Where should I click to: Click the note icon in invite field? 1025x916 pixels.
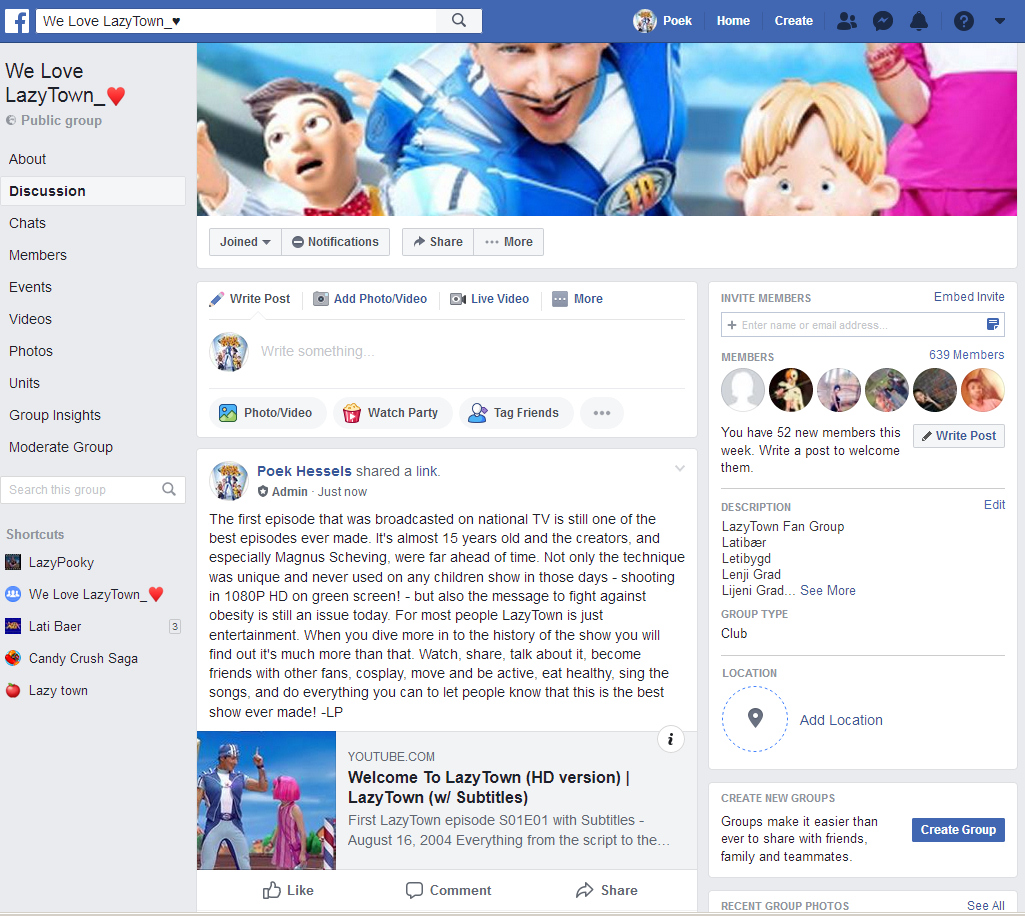(x=992, y=325)
